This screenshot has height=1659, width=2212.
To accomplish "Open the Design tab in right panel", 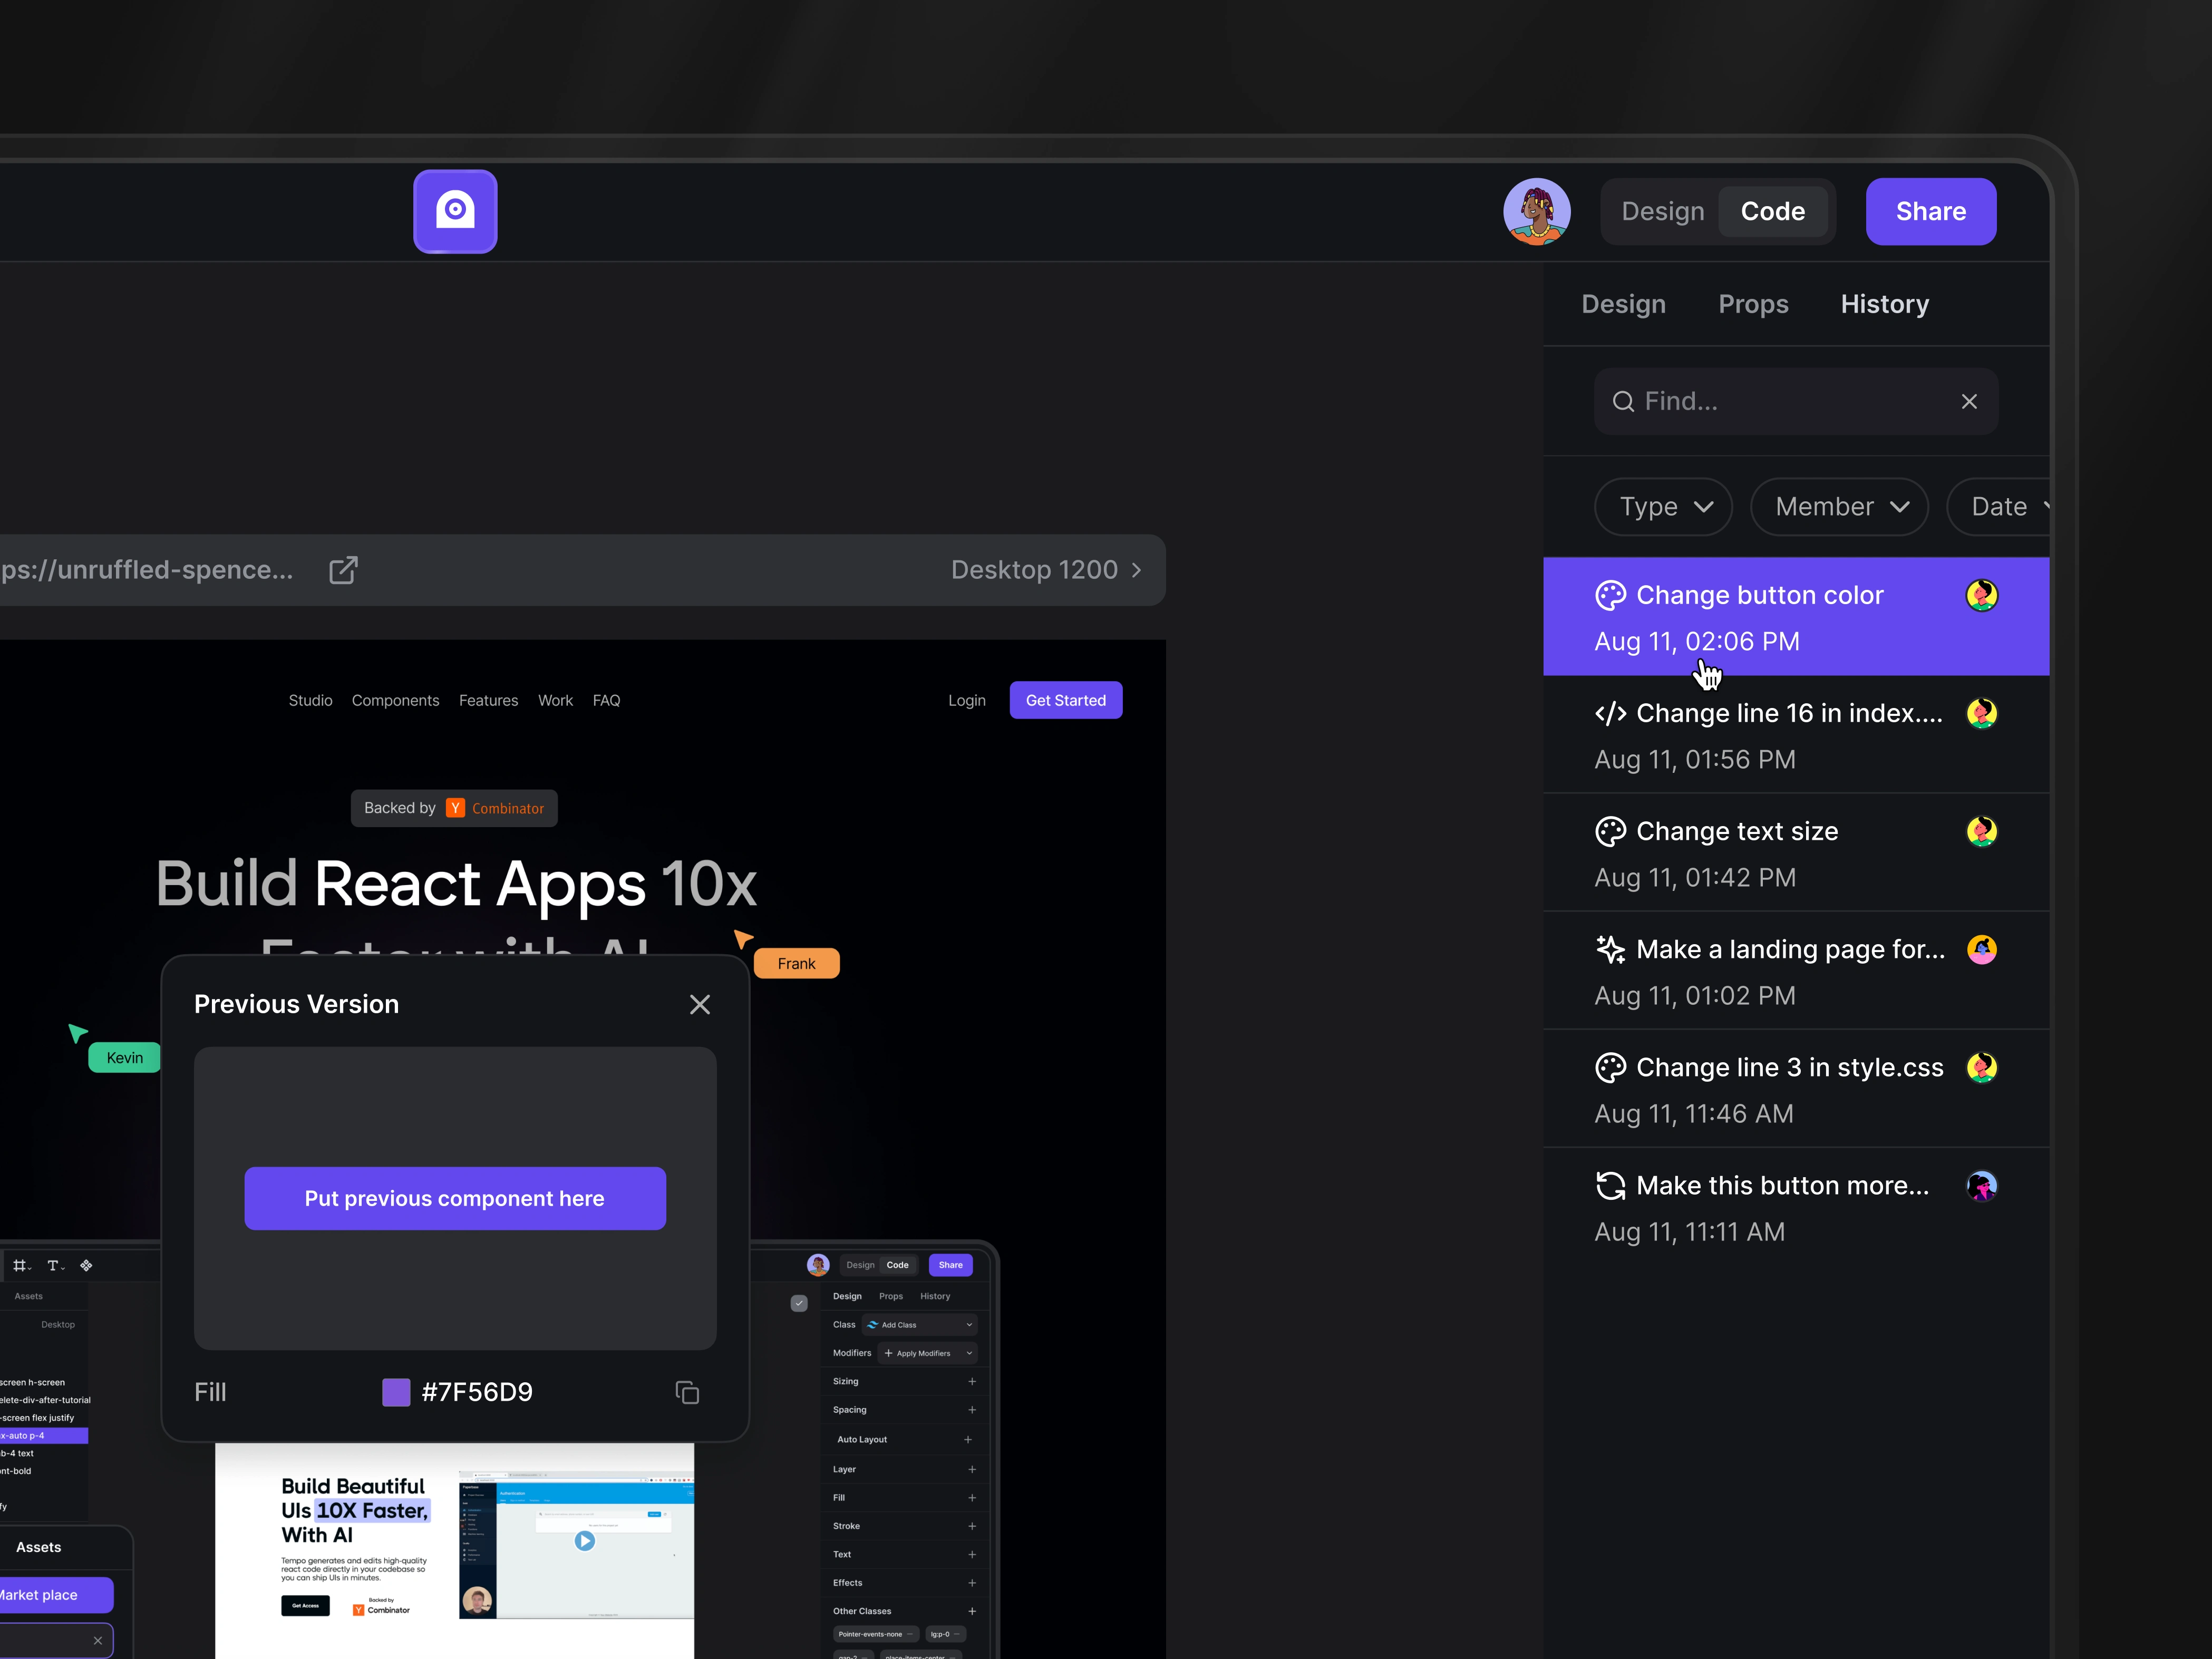I will pos(1623,304).
